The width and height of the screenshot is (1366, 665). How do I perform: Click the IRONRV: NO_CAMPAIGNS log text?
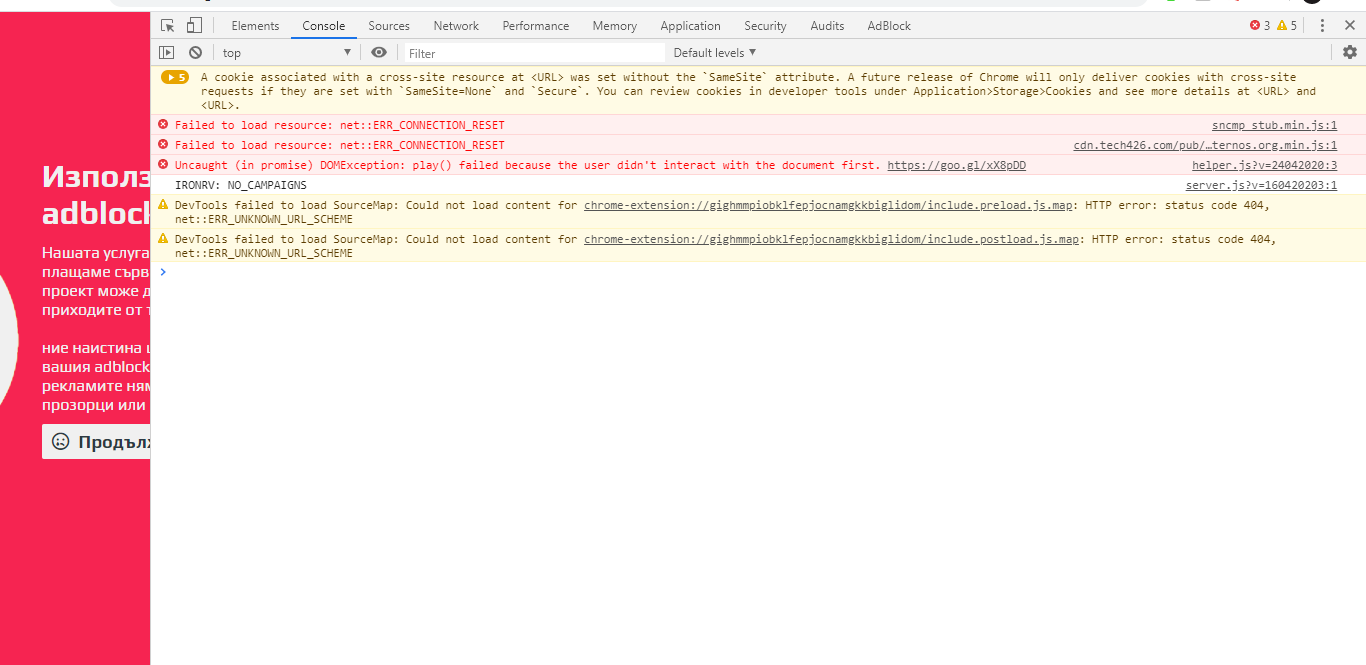tap(240, 185)
